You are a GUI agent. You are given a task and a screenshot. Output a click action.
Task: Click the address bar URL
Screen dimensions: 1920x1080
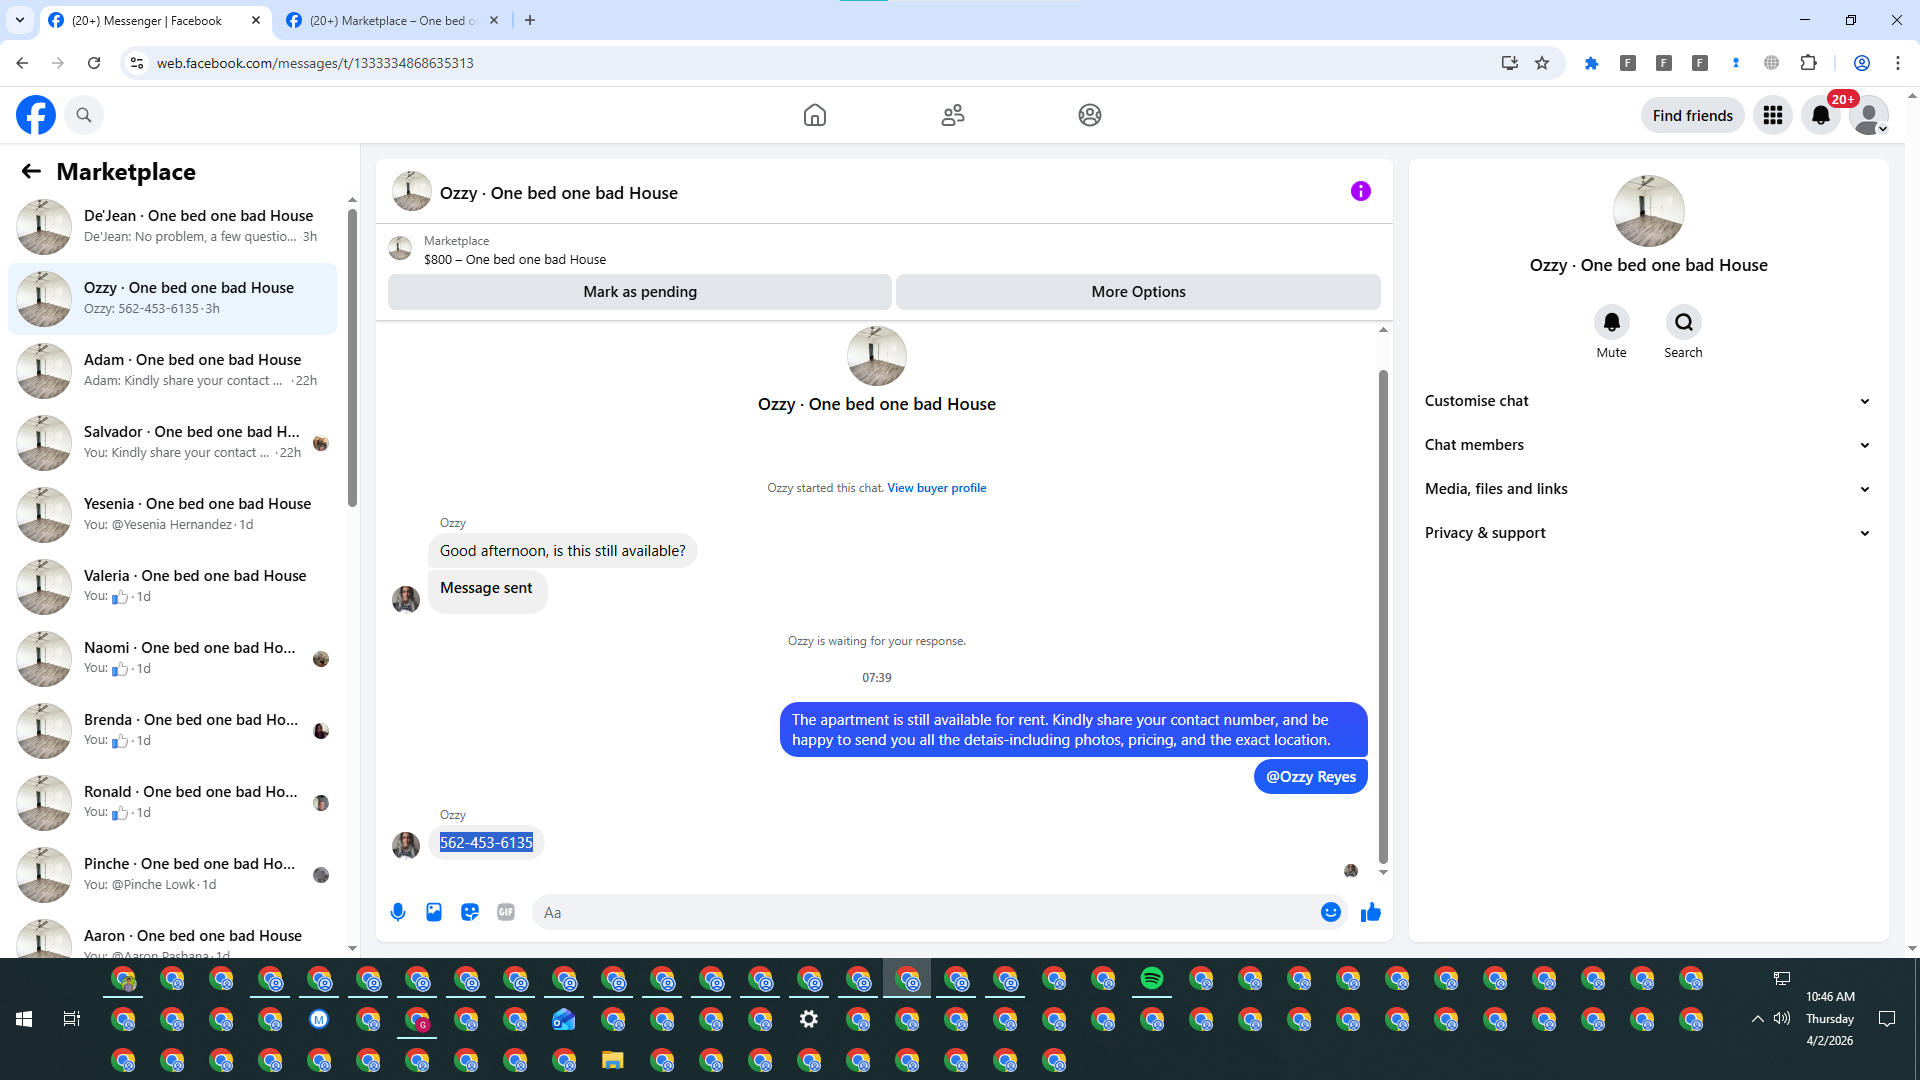(315, 63)
